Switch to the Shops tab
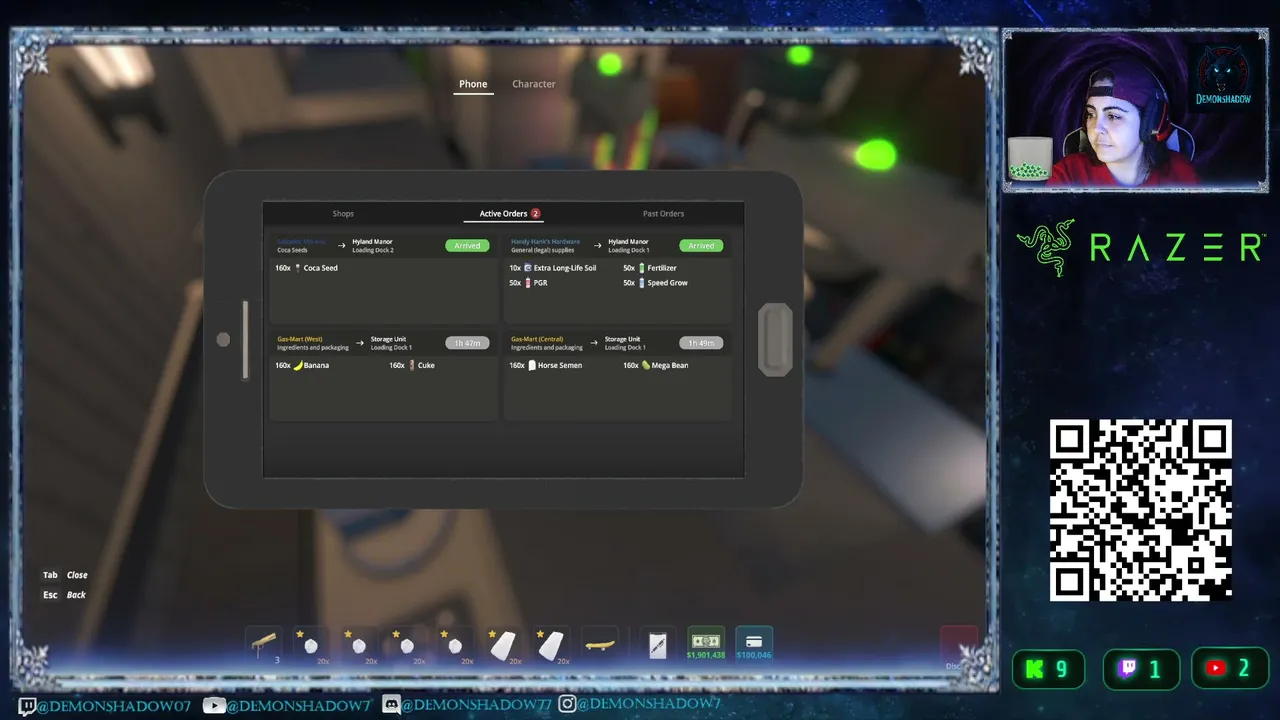This screenshot has height=720, width=1280. (343, 214)
